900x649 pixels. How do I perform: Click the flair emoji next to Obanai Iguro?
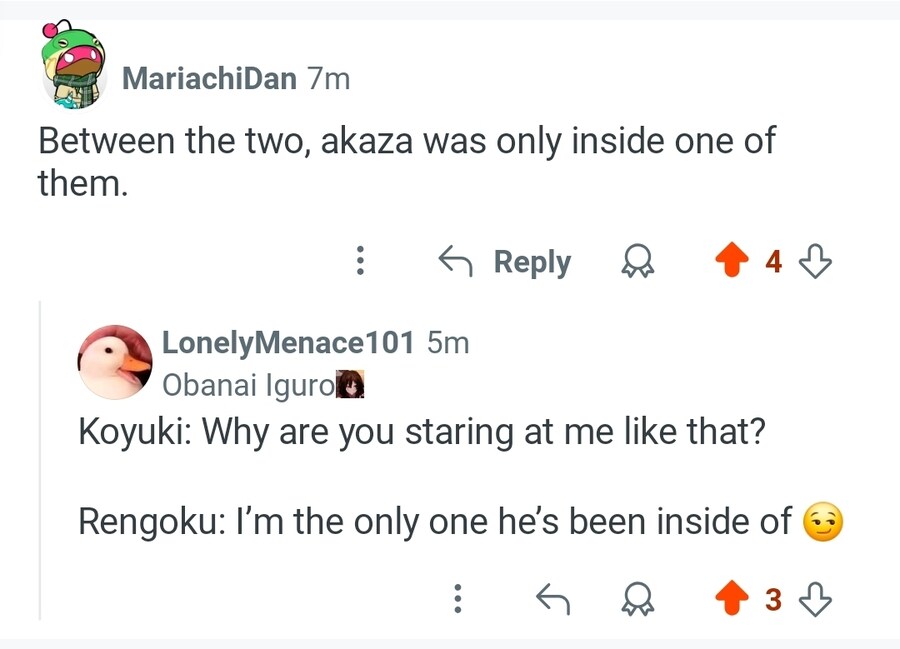(349, 384)
